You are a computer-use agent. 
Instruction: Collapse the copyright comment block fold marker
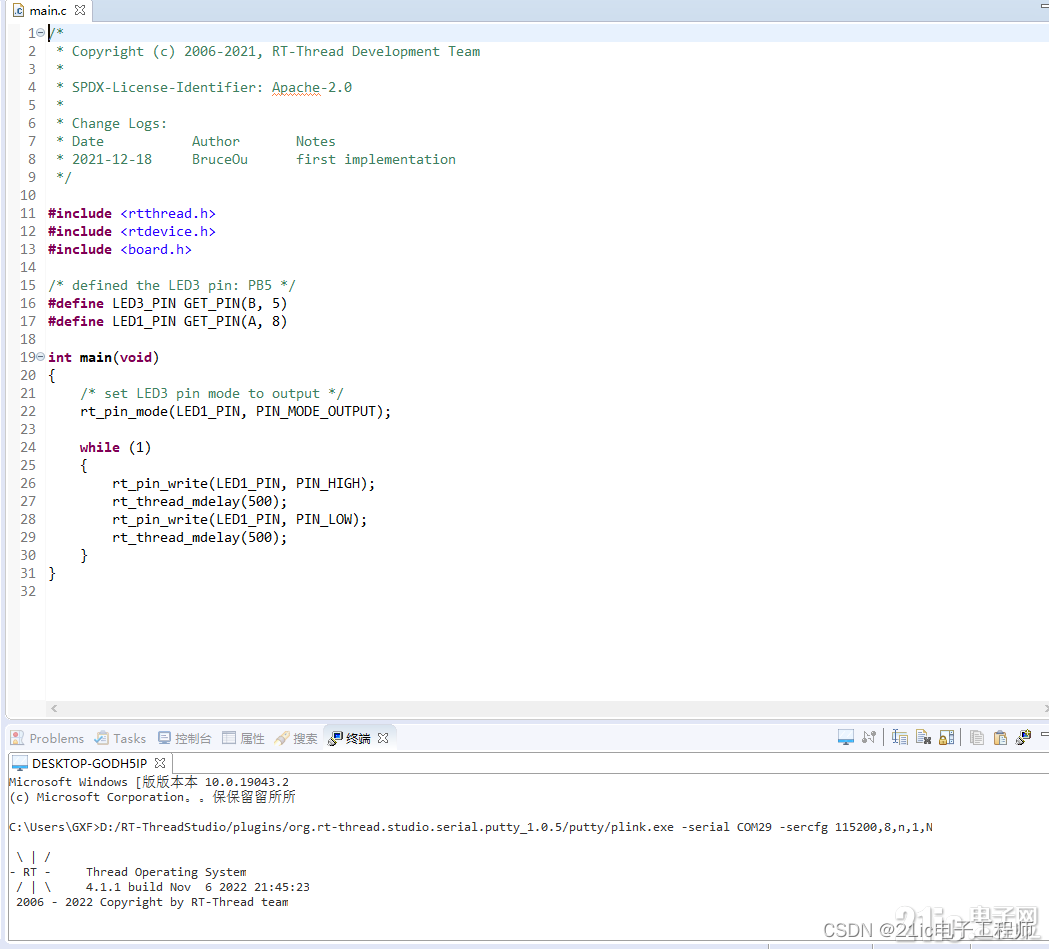click(x=39, y=32)
